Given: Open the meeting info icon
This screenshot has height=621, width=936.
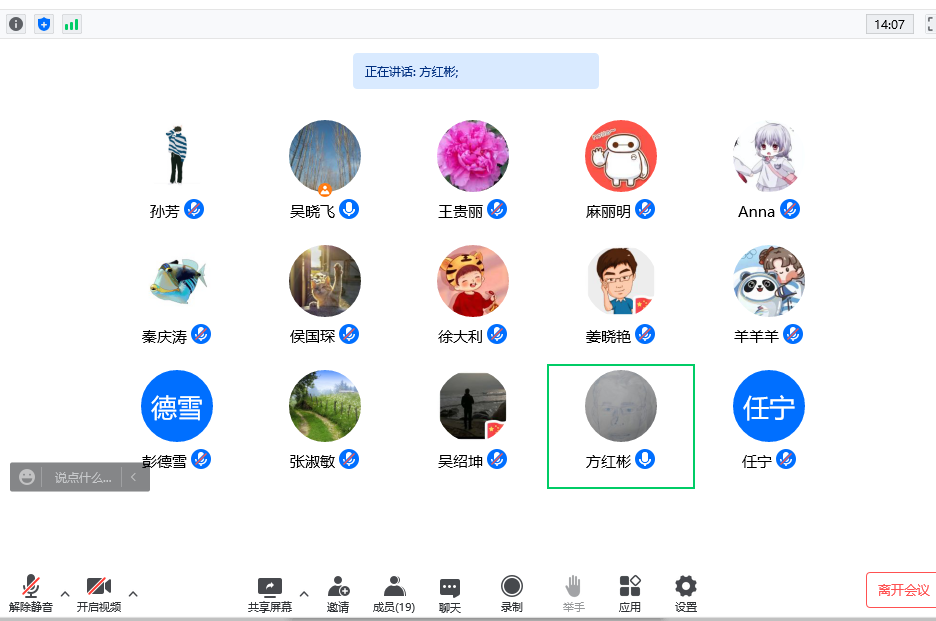Looking at the screenshot, I should point(16,24).
